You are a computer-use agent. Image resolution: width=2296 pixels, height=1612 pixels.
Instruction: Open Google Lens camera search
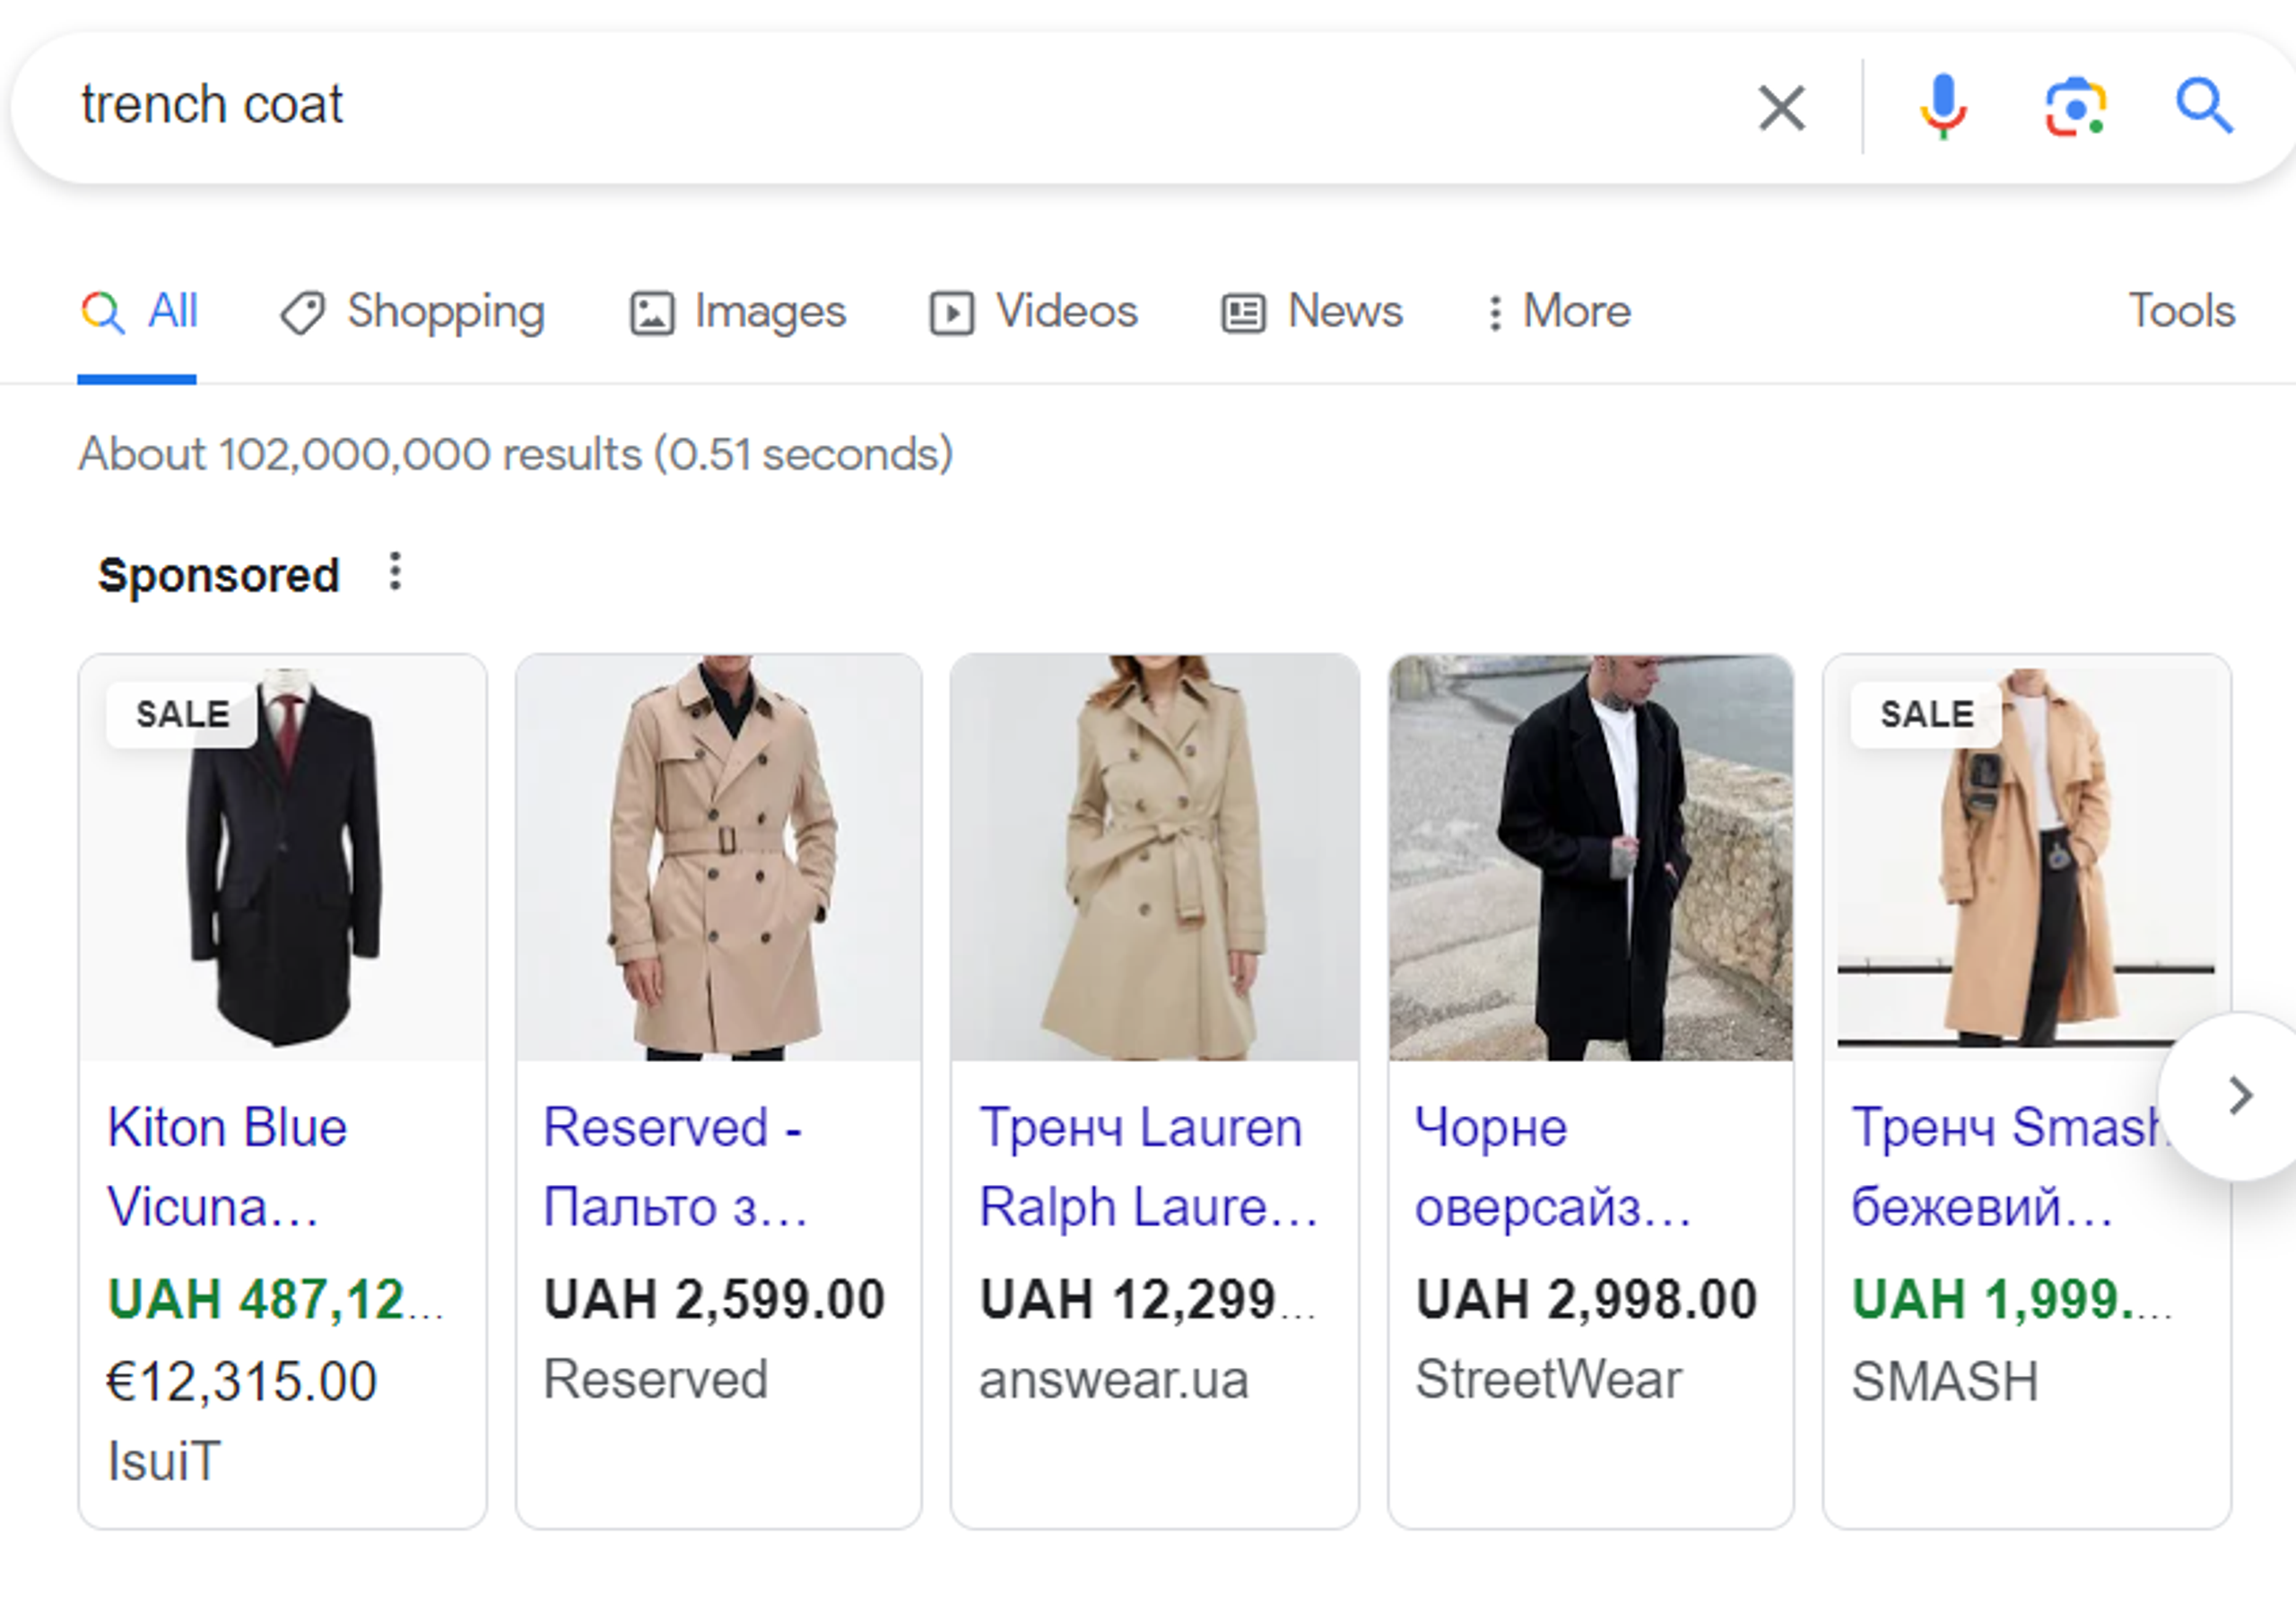2075,106
